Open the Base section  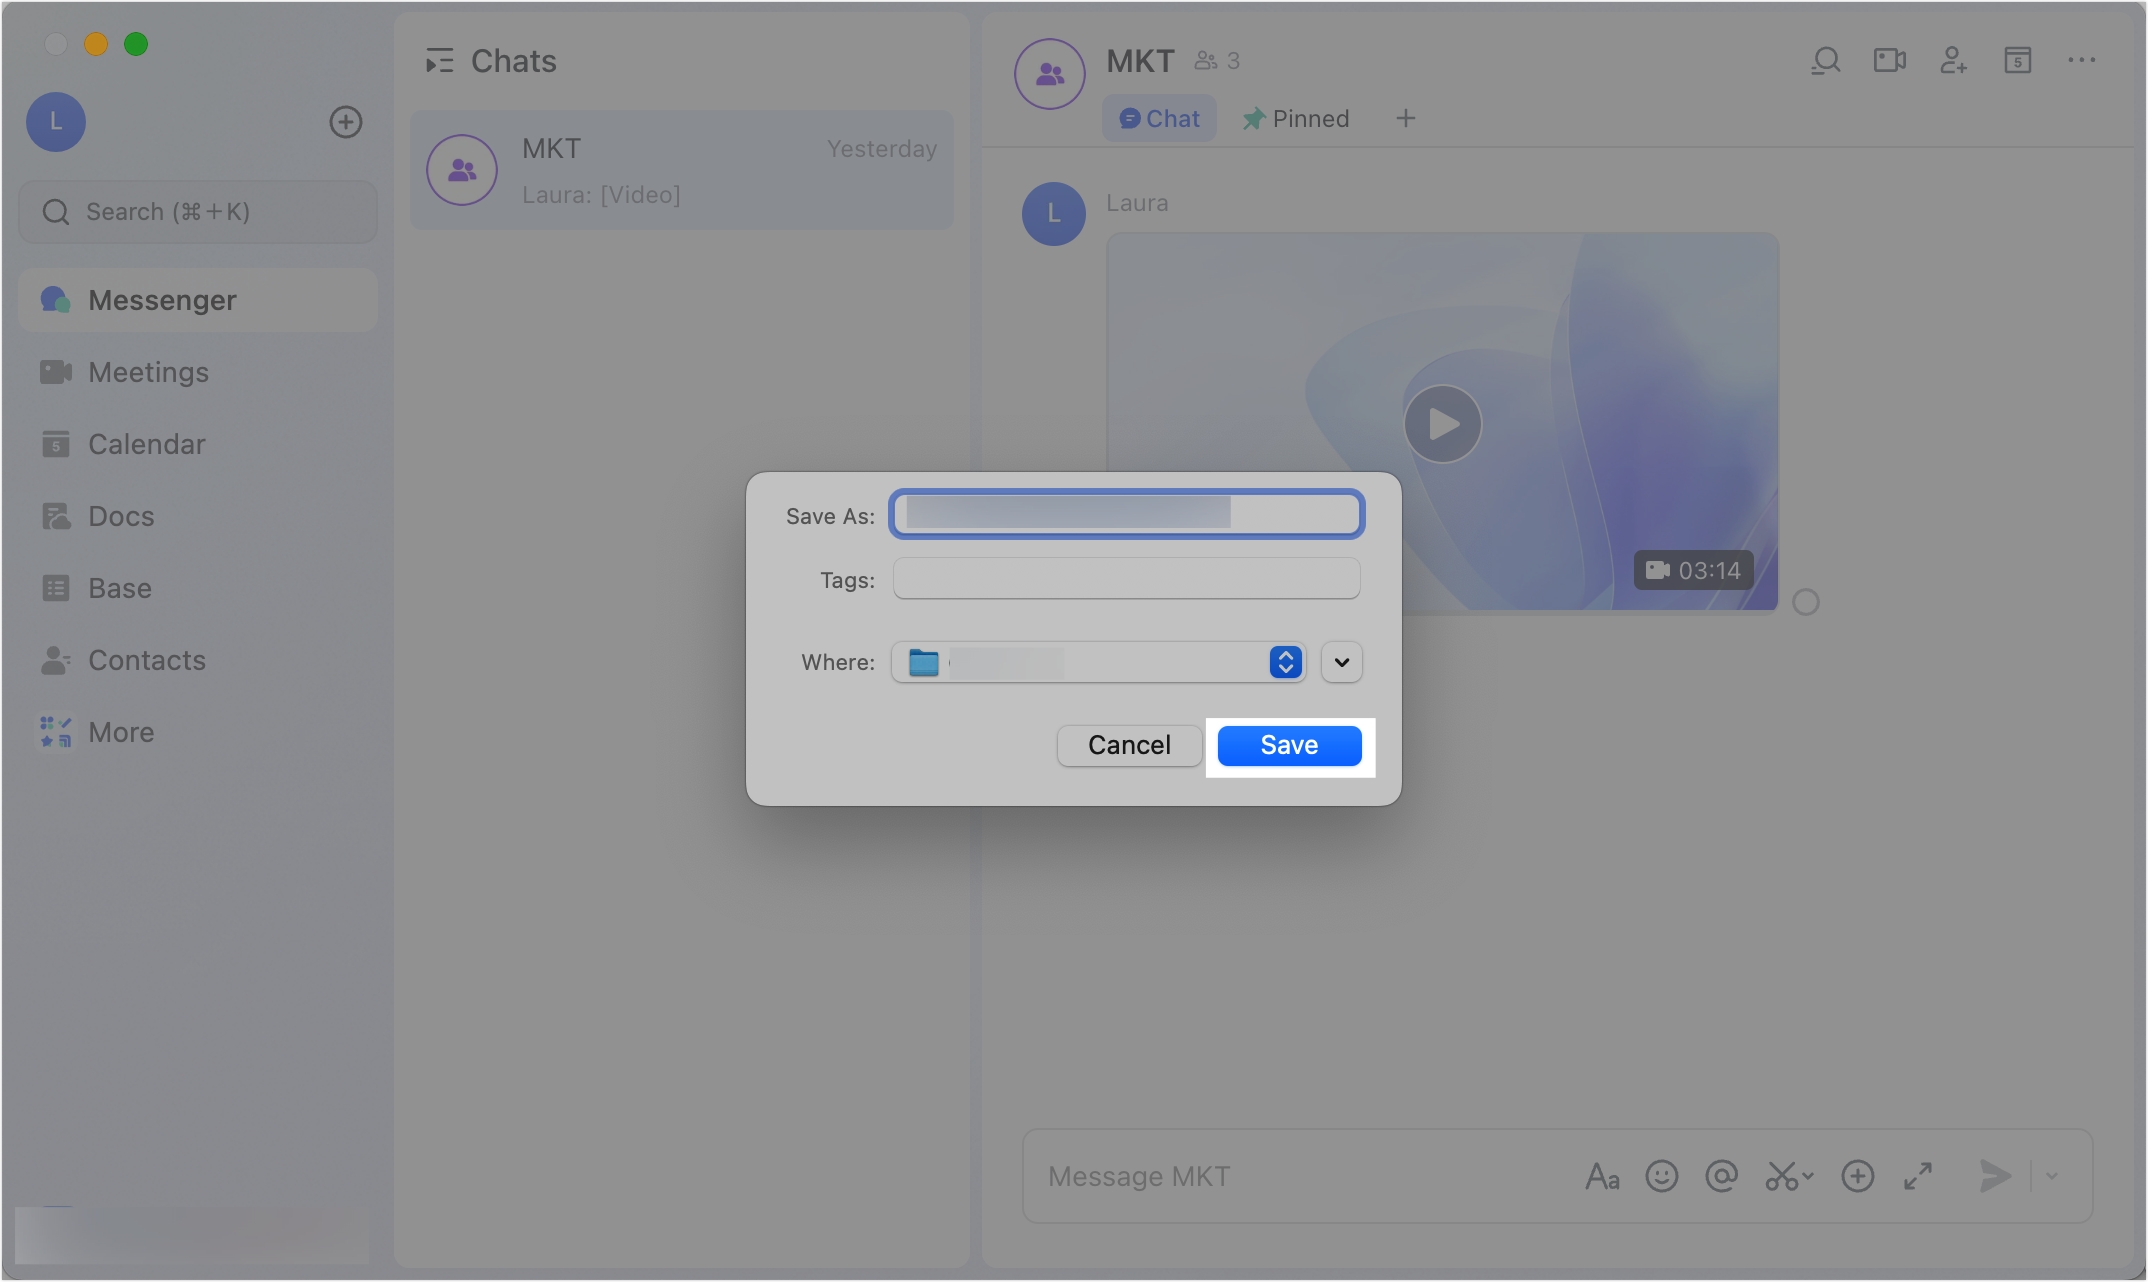click(120, 588)
